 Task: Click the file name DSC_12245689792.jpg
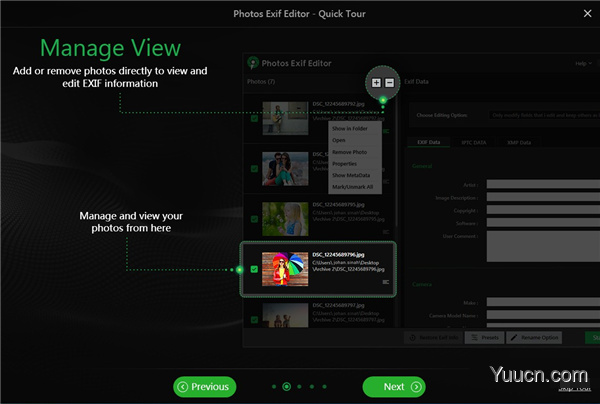(338, 104)
